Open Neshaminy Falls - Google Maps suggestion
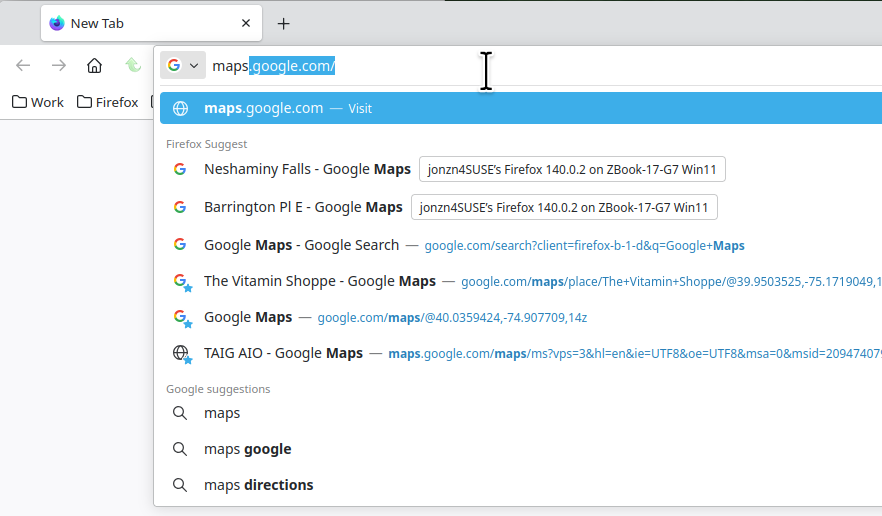Viewport: 882px width, 516px height. [x=521, y=169]
